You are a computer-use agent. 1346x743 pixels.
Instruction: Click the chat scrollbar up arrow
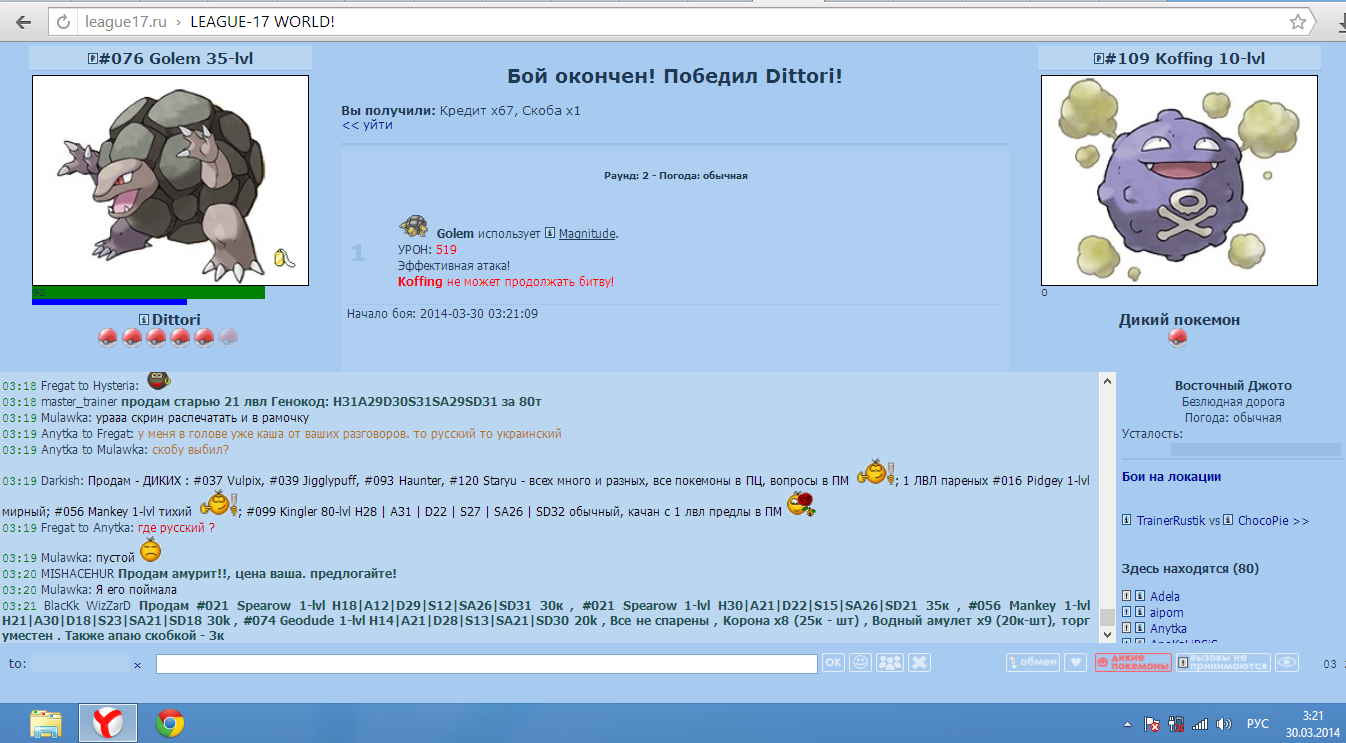tap(1107, 381)
